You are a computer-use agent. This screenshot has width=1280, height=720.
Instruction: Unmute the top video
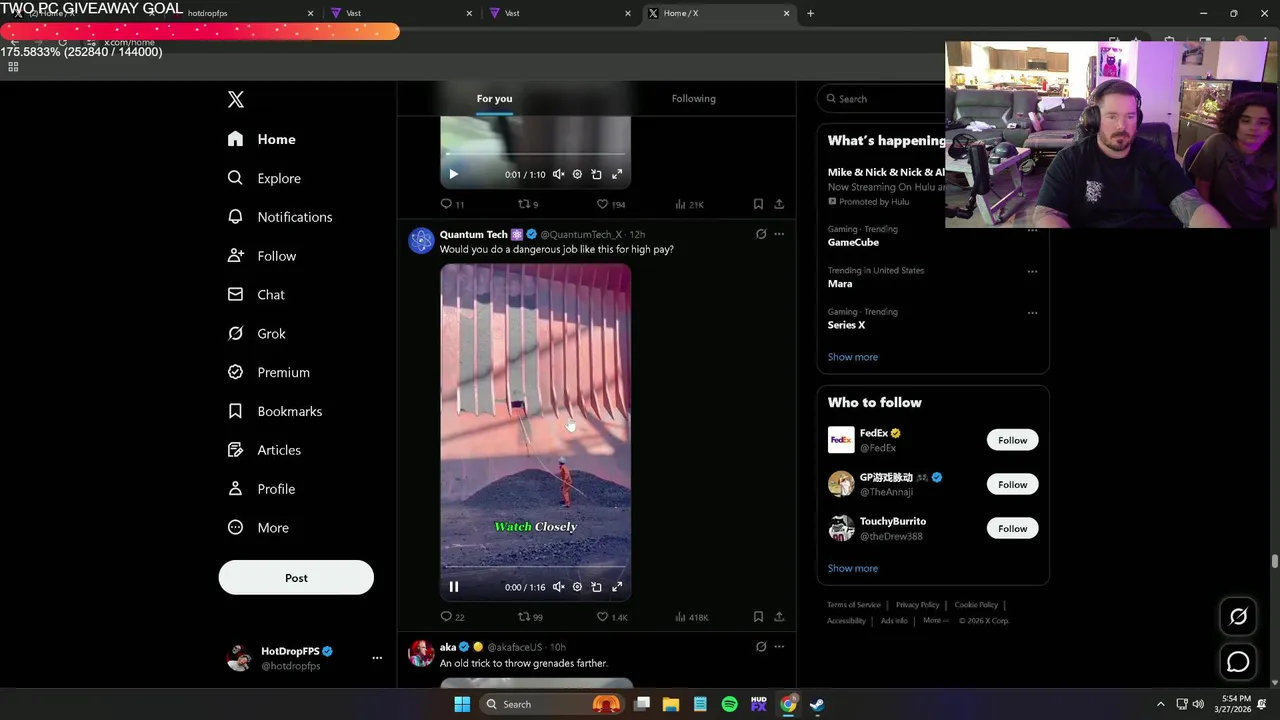pyautogui.click(x=558, y=174)
